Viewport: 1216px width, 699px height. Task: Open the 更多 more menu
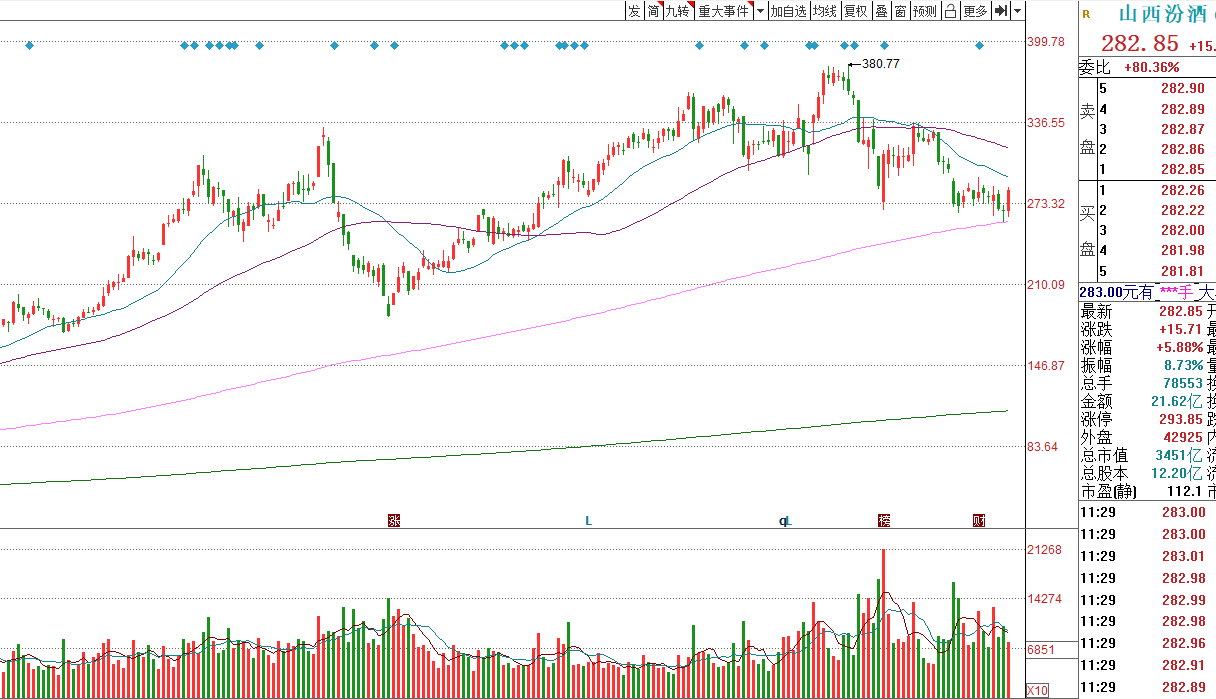click(x=975, y=11)
